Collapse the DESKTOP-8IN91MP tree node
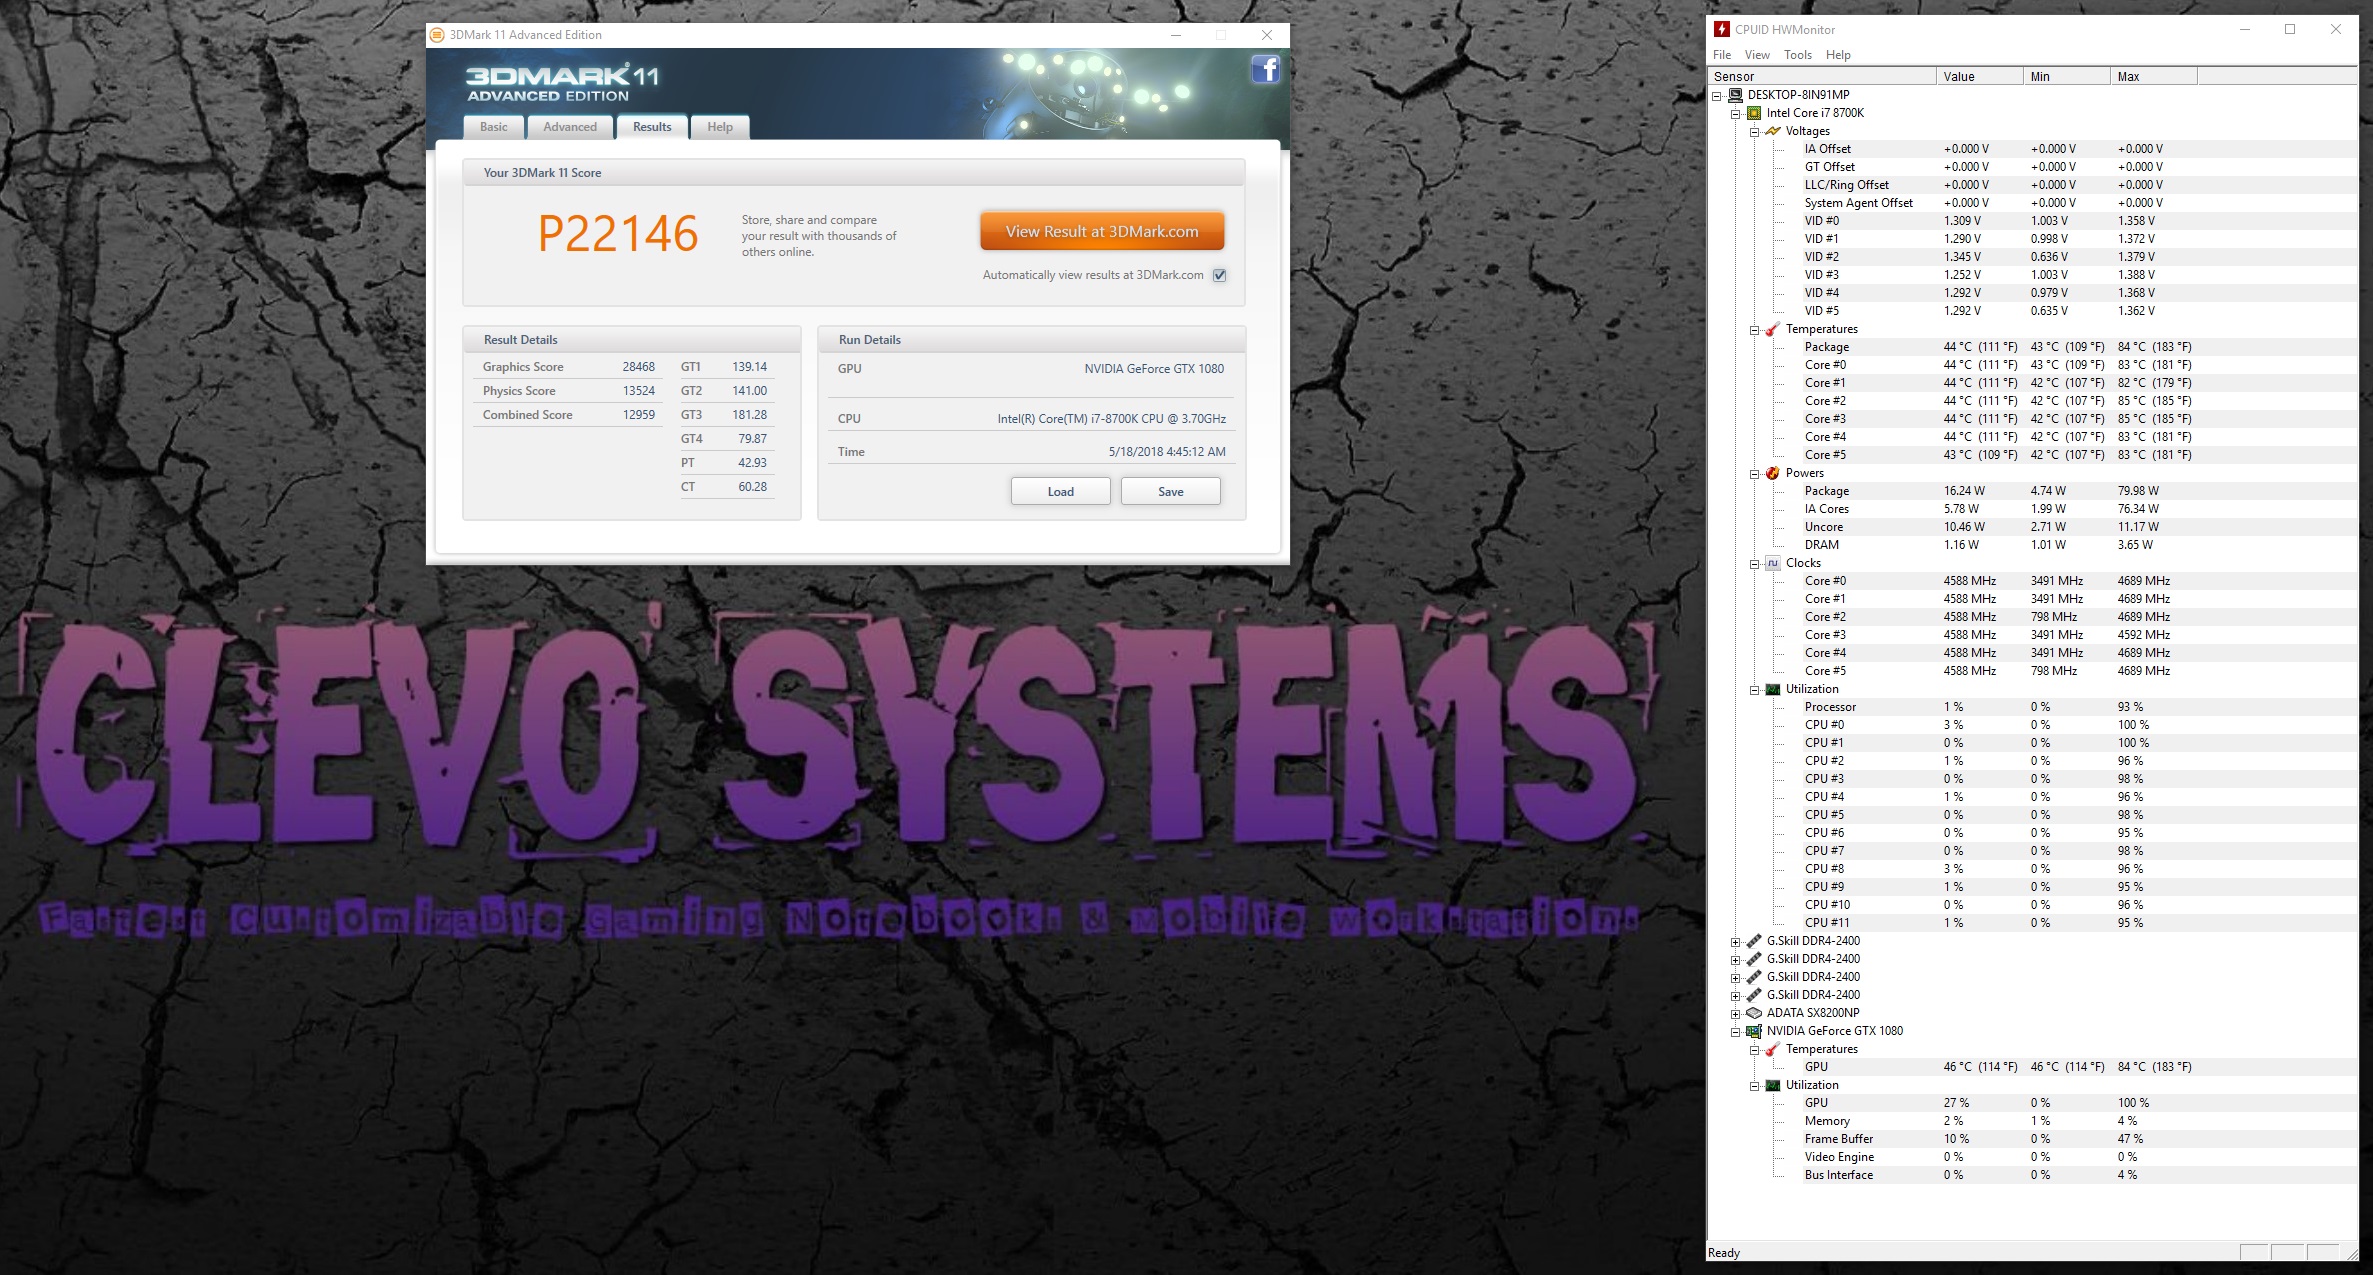 click(x=1717, y=96)
